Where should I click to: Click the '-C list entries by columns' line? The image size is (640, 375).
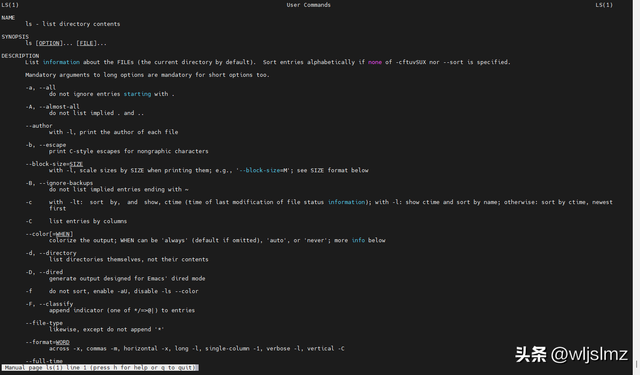point(76,221)
